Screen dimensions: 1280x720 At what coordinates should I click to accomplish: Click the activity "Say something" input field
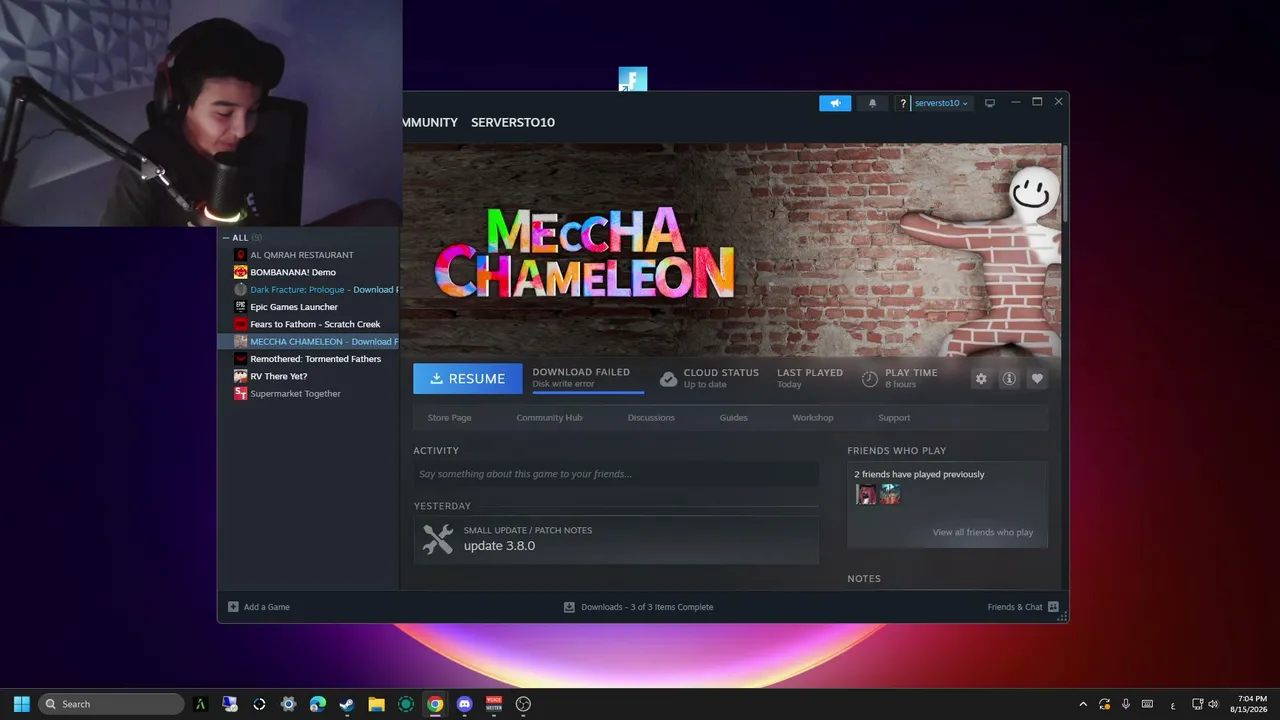(616, 474)
